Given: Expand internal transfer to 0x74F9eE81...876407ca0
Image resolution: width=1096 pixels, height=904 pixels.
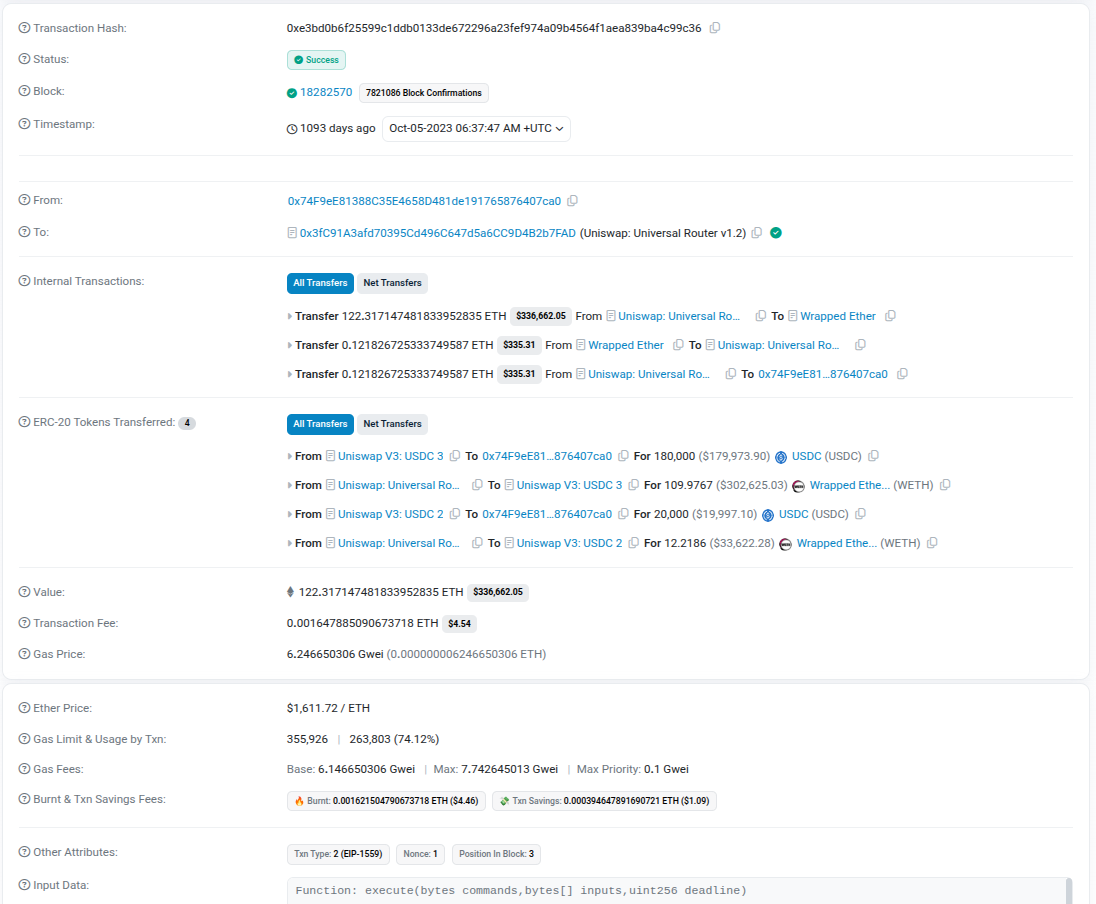Looking at the screenshot, I should [289, 374].
